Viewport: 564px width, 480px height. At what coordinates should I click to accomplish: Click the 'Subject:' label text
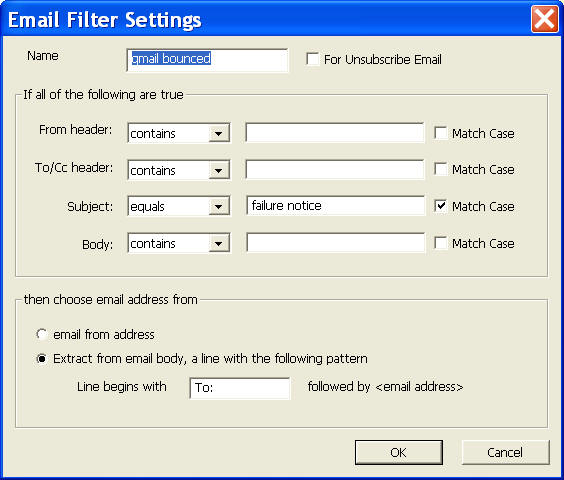[90, 207]
